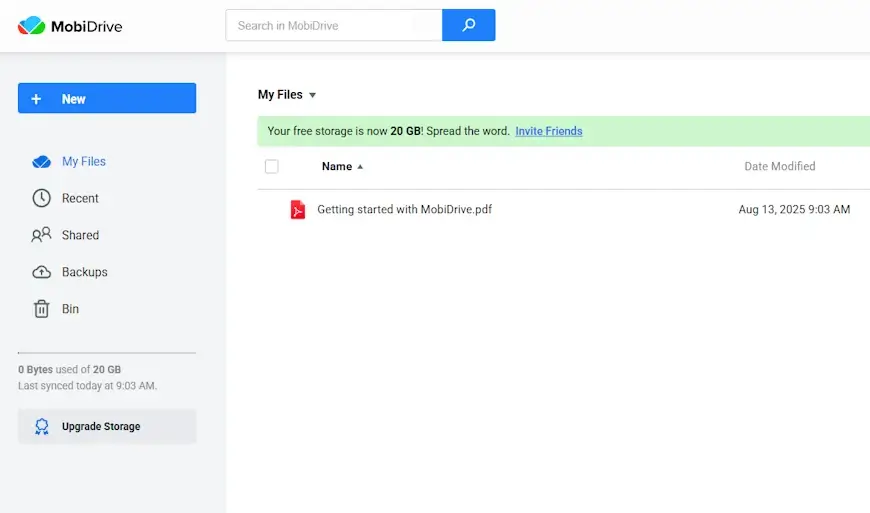This screenshot has width=870, height=513.
Task: Click in the Search in MobiDrive field
Action: coord(333,25)
